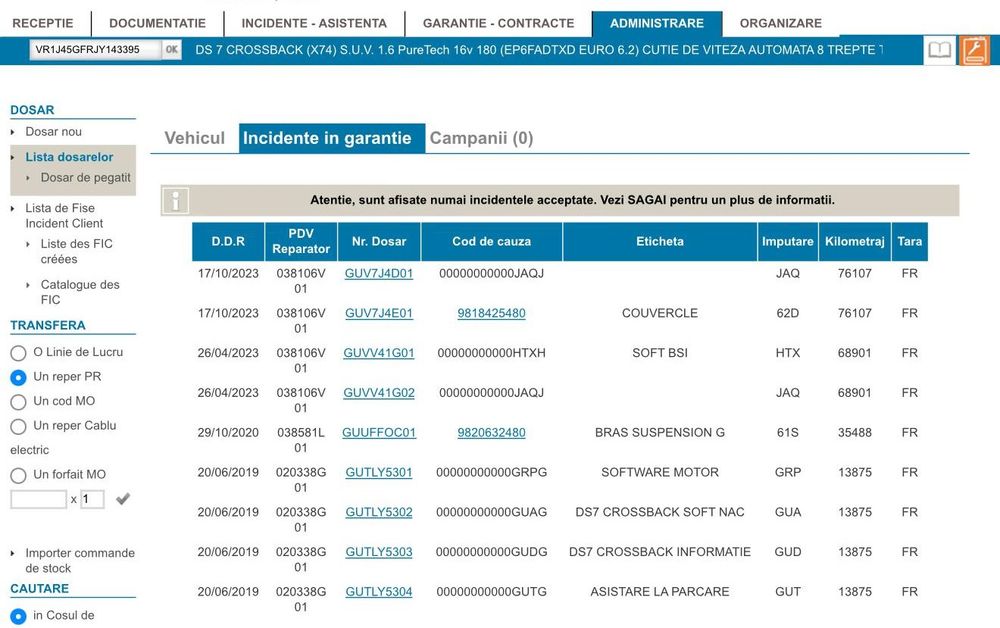Screen dimensions: 1000x628
Task: Open the ORGANIZARE tab
Action: [x=781, y=24]
